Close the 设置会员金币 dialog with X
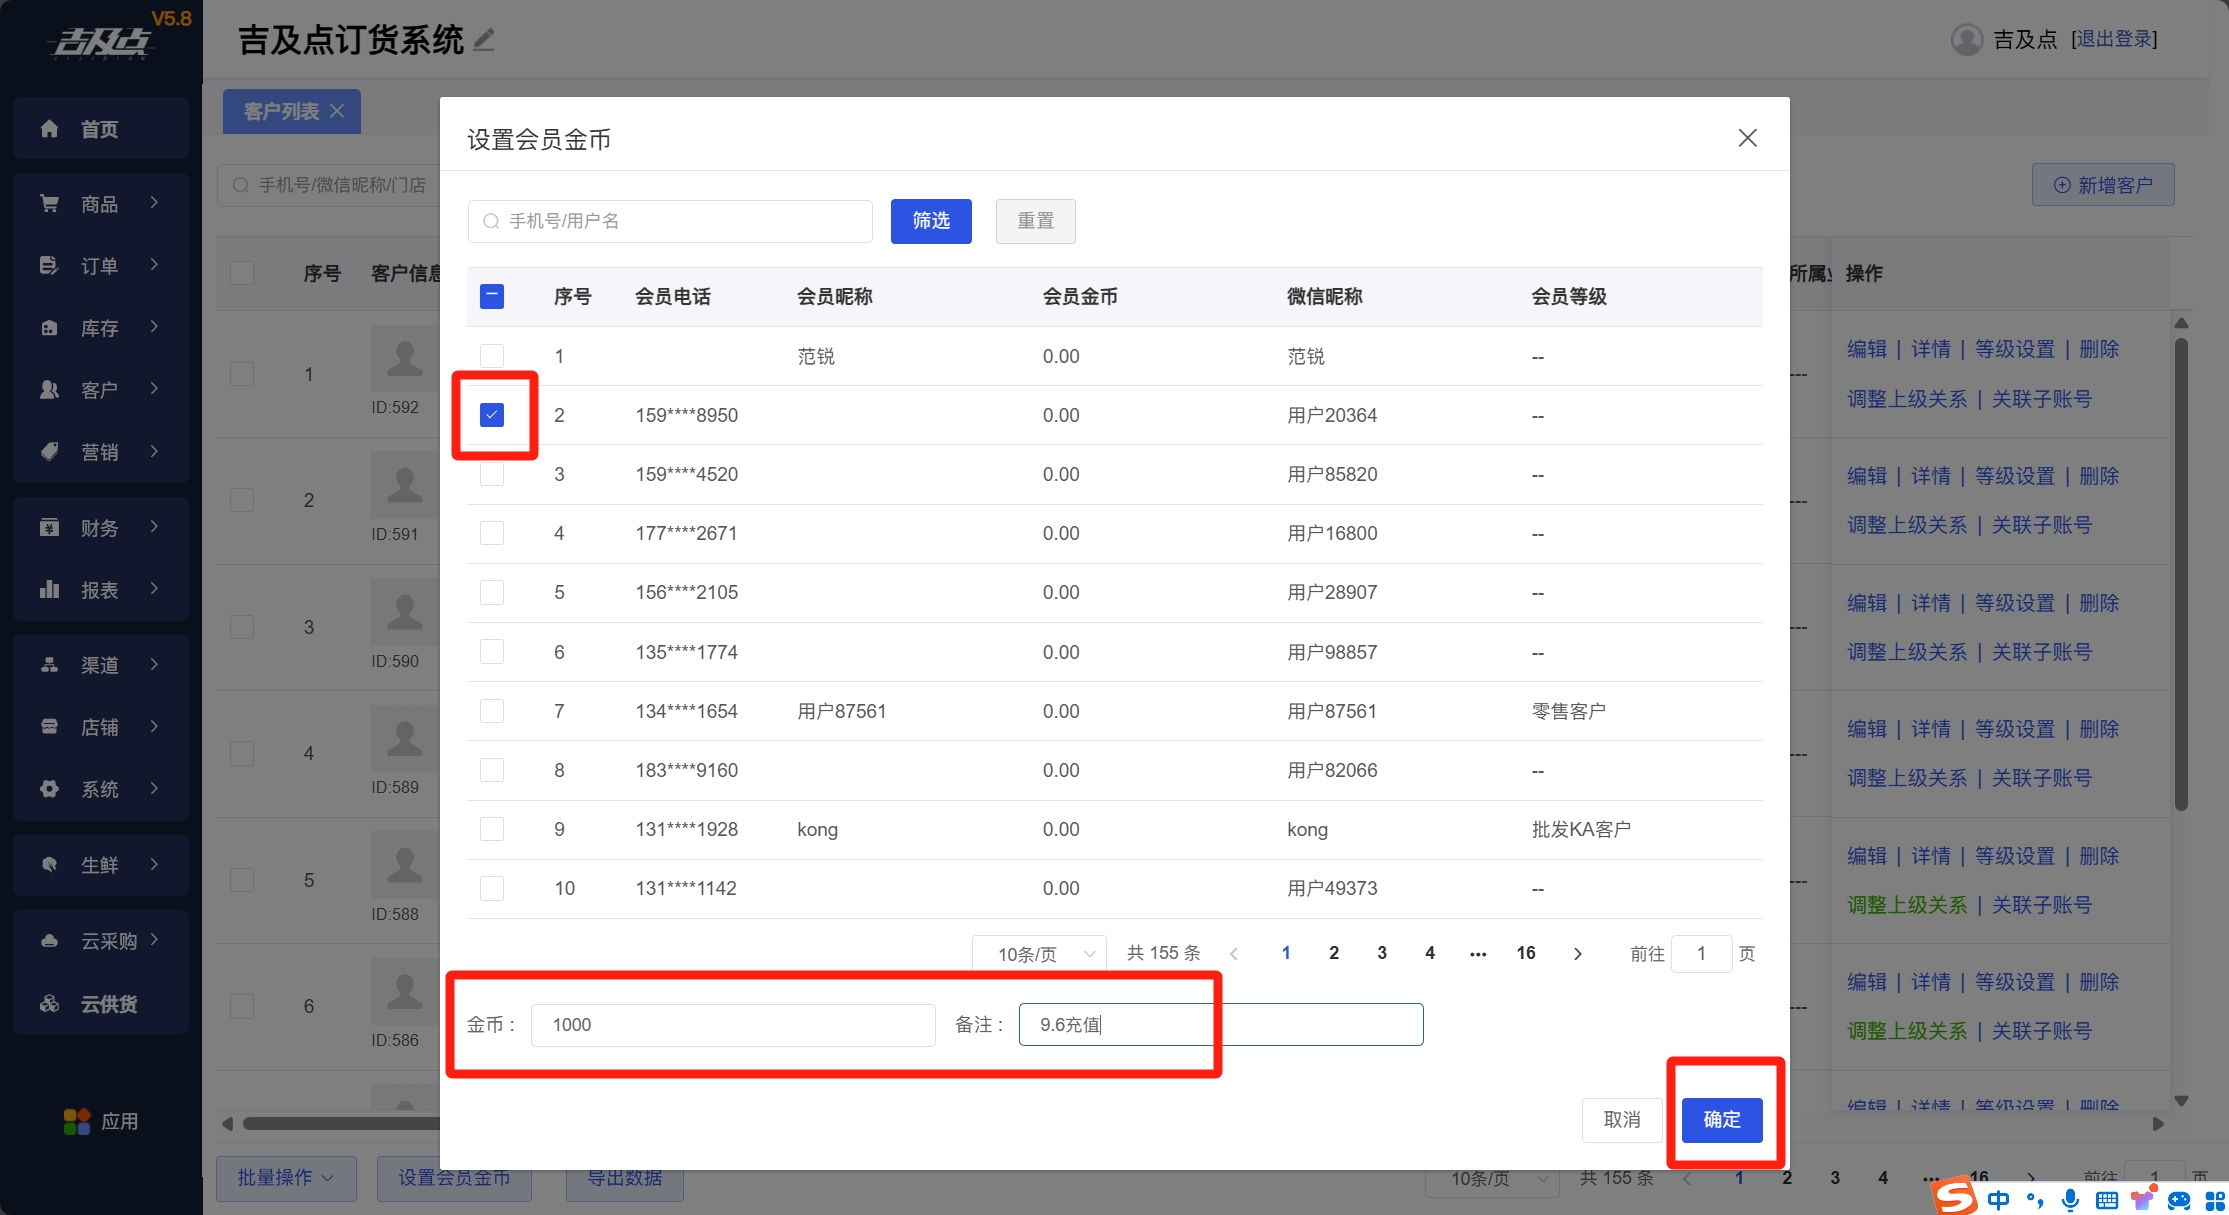 click(x=1747, y=138)
